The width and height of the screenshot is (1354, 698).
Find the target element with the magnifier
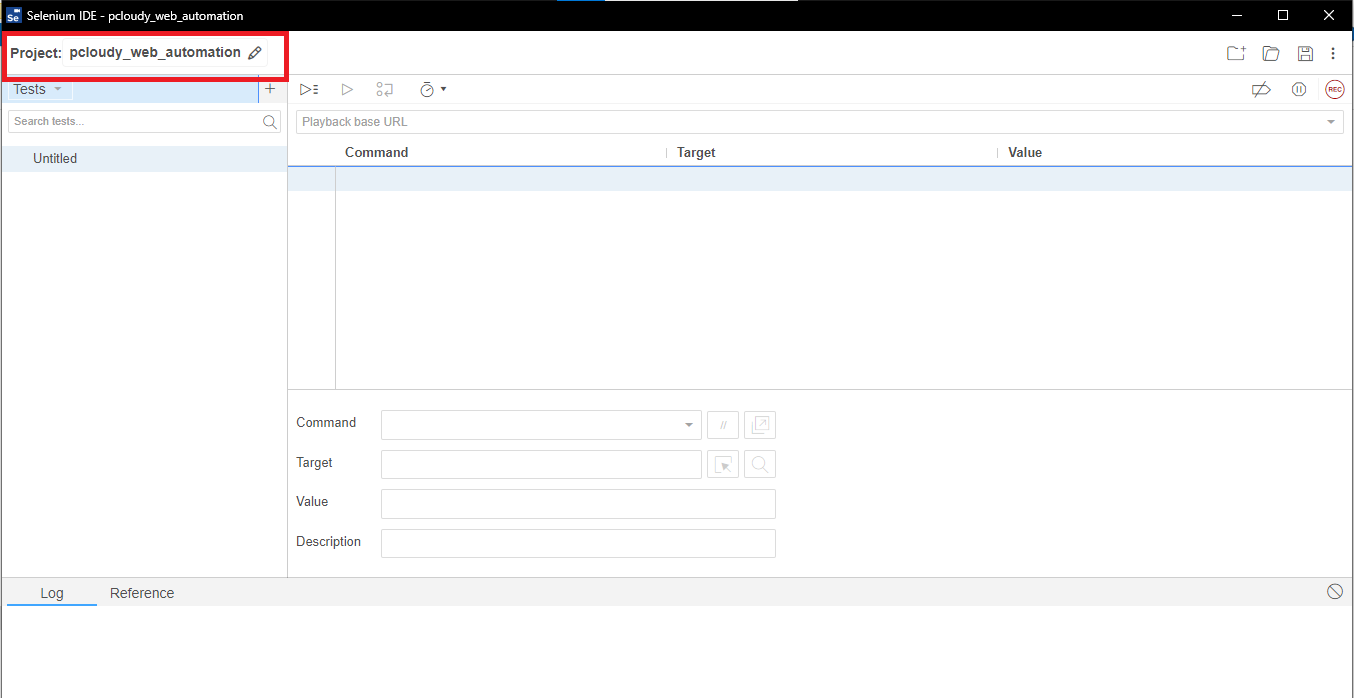tap(759, 464)
